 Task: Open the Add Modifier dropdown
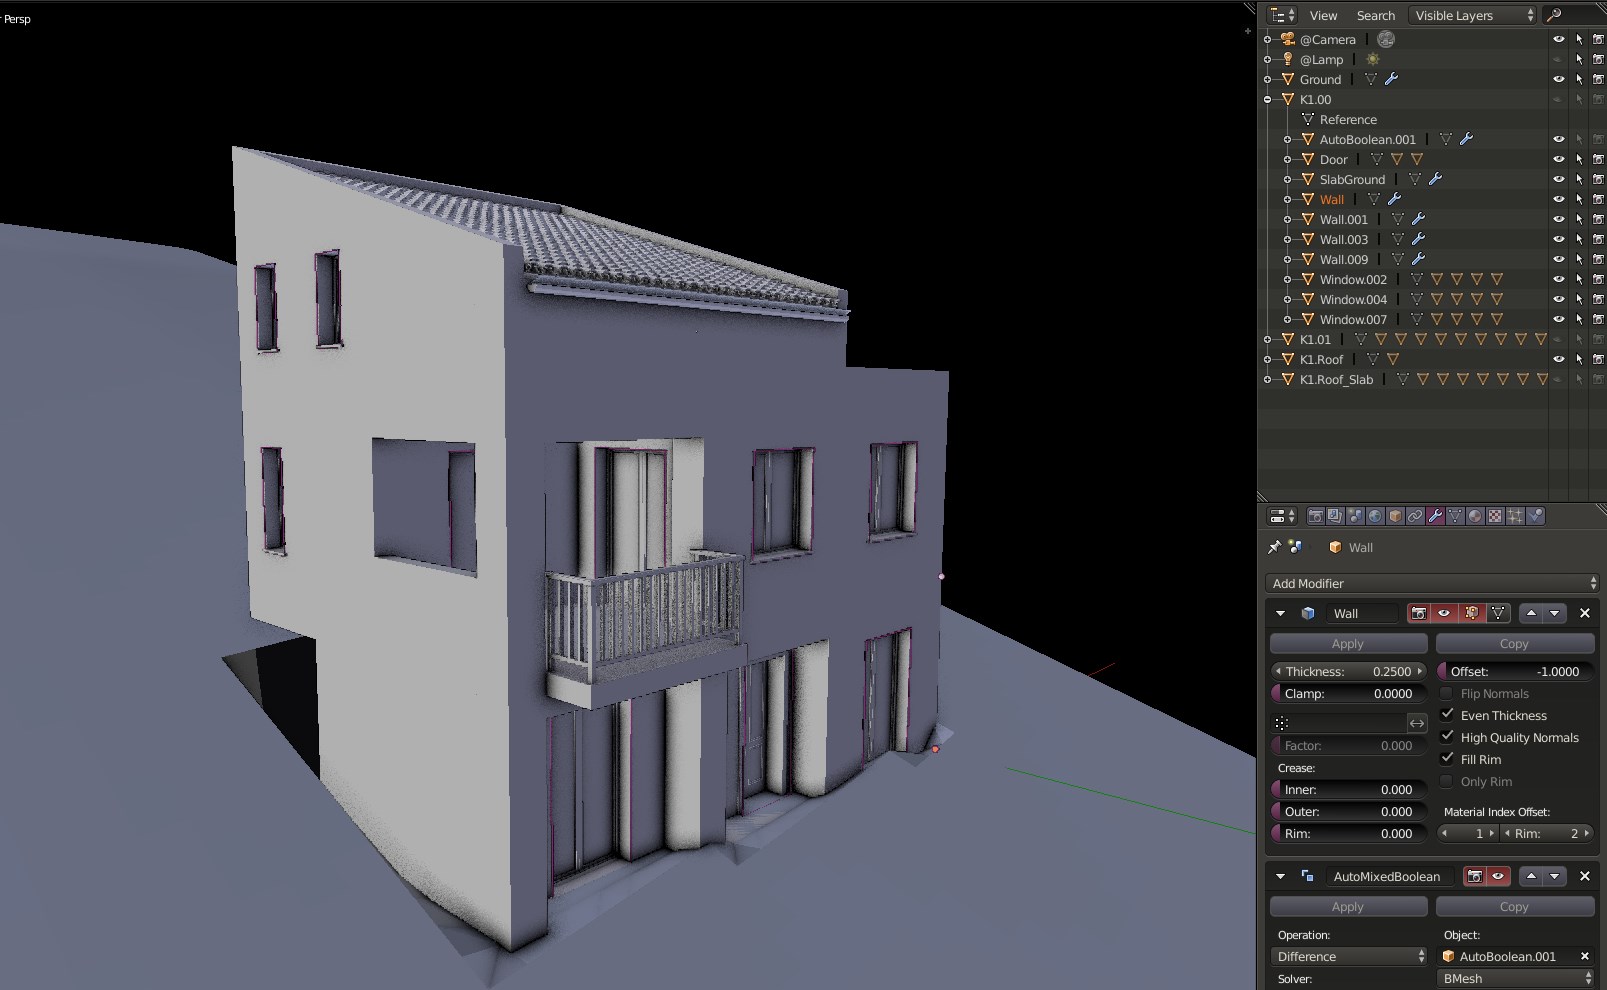pyautogui.click(x=1432, y=583)
